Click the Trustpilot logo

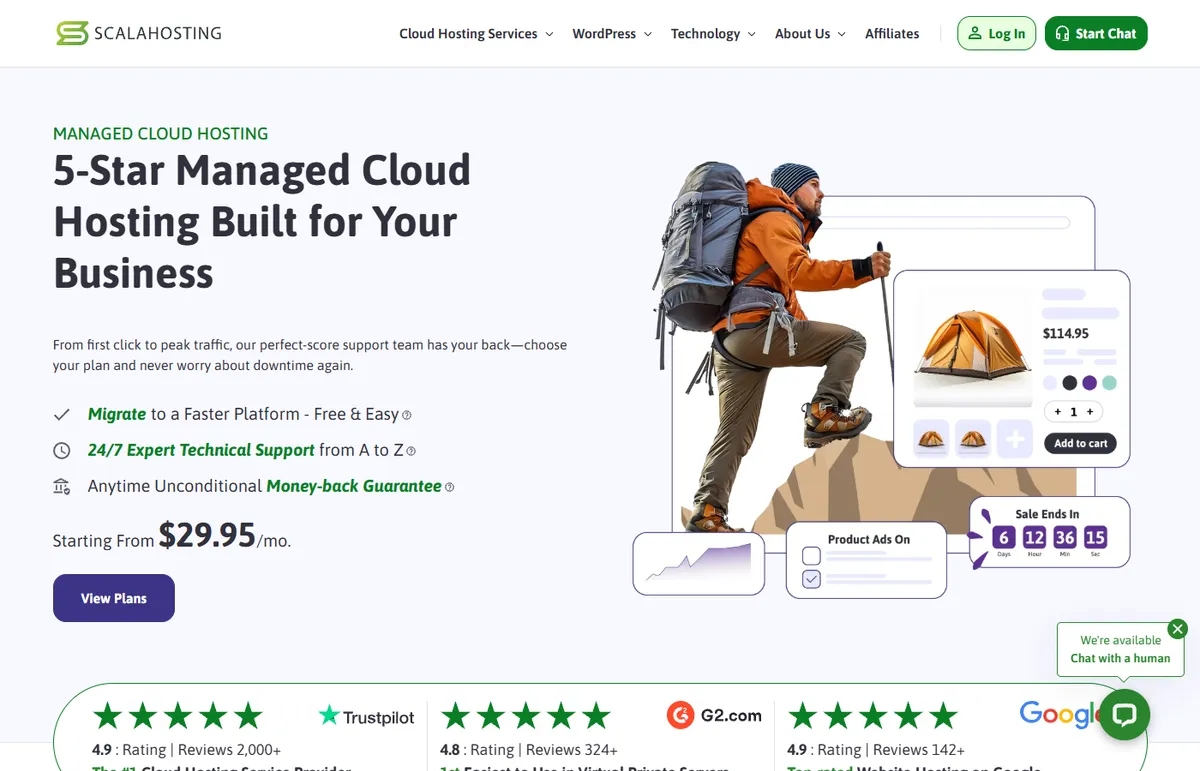tap(367, 716)
